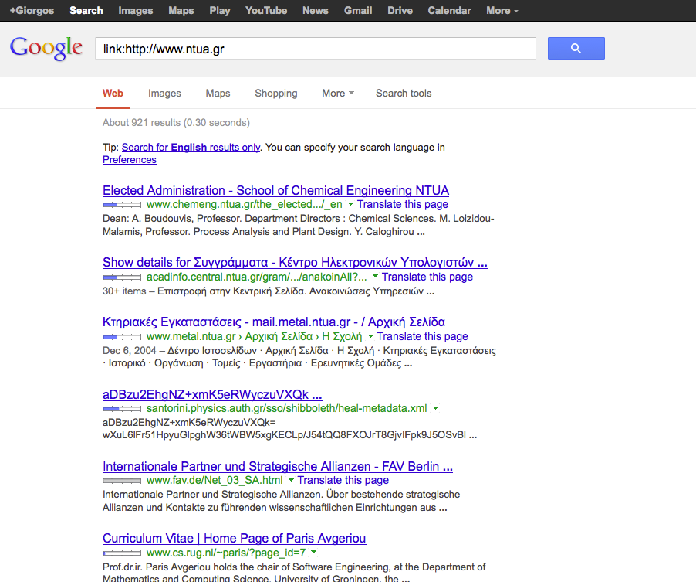
Task: Open Search tools options
Action: [x=403, y=93]
